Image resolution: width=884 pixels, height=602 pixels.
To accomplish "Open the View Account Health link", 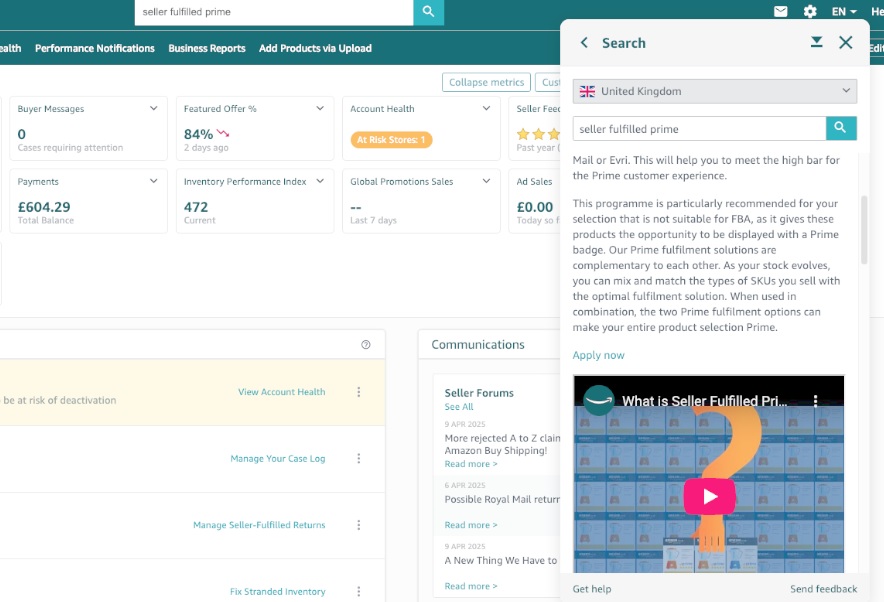I will pos(281,392).
